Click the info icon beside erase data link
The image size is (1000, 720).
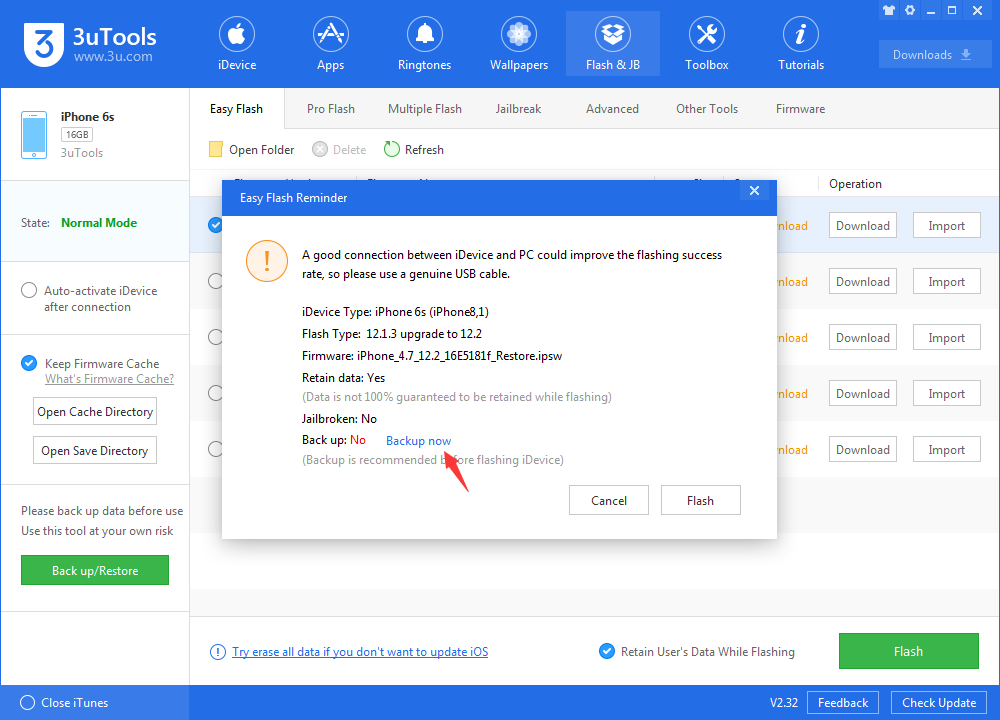pyautogui.click(x=217, y=652)
